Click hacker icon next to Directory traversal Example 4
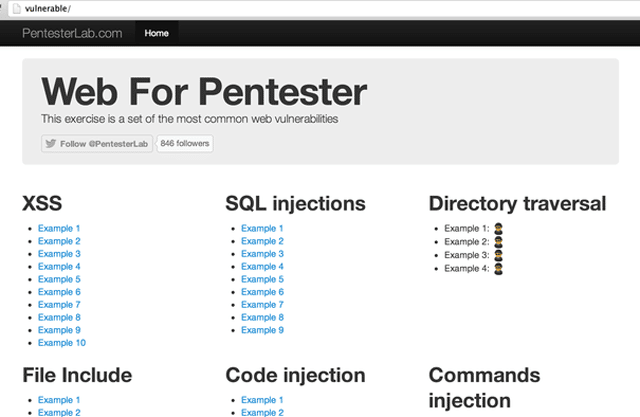The image size is (640, 417). click(498, 269)
